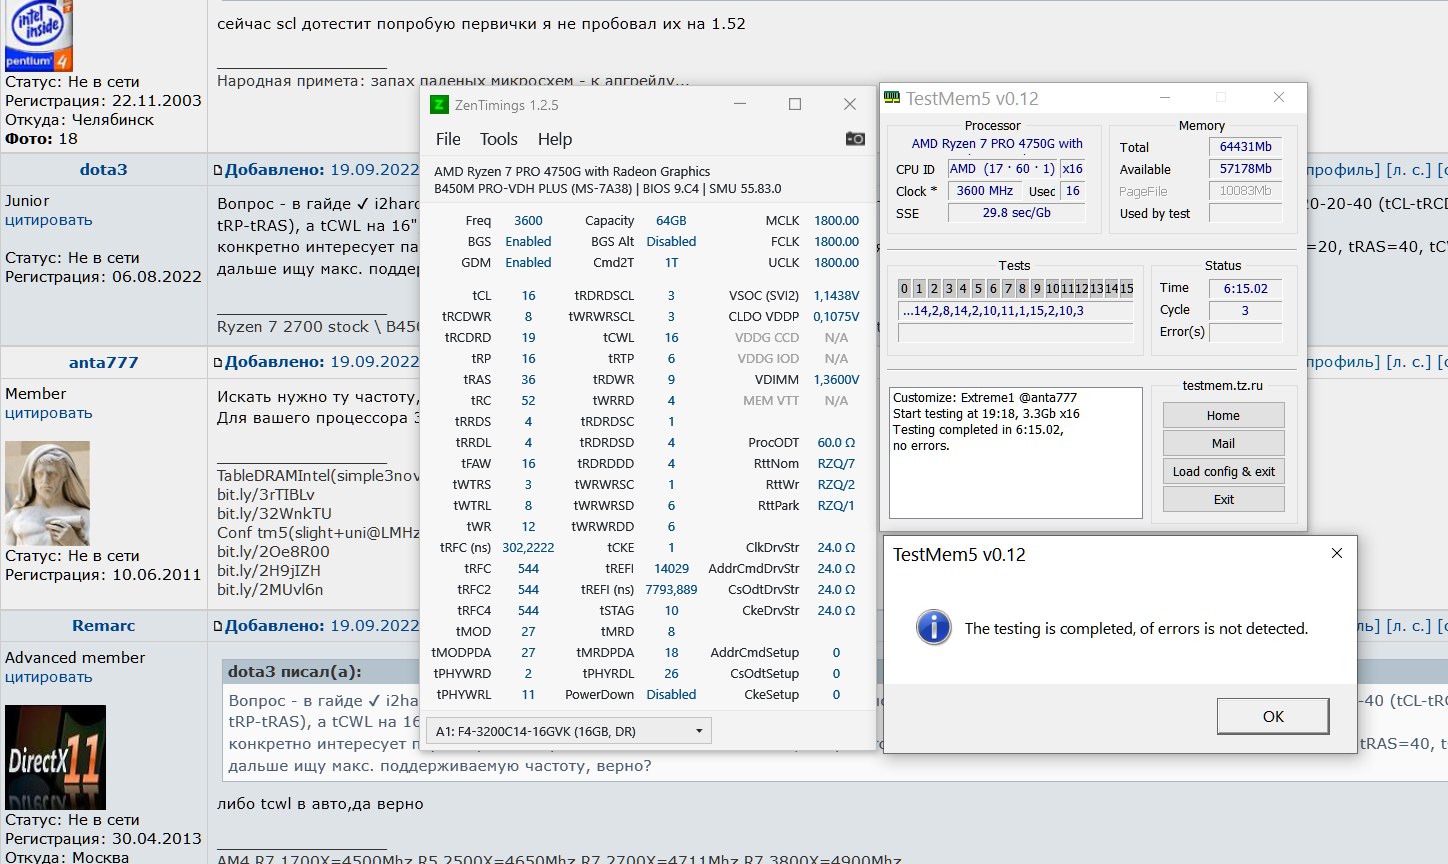Click Load config & exit in TestMem5
Image resolution: width=1448 pixels, height=864 pixels.
click(x=1223, y=471)
